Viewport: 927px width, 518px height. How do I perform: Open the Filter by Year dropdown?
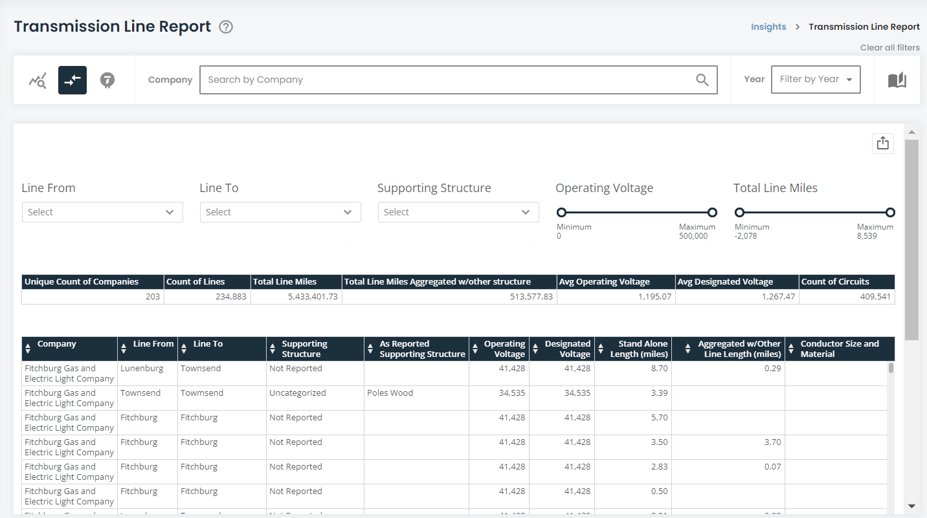pos(815,79)
